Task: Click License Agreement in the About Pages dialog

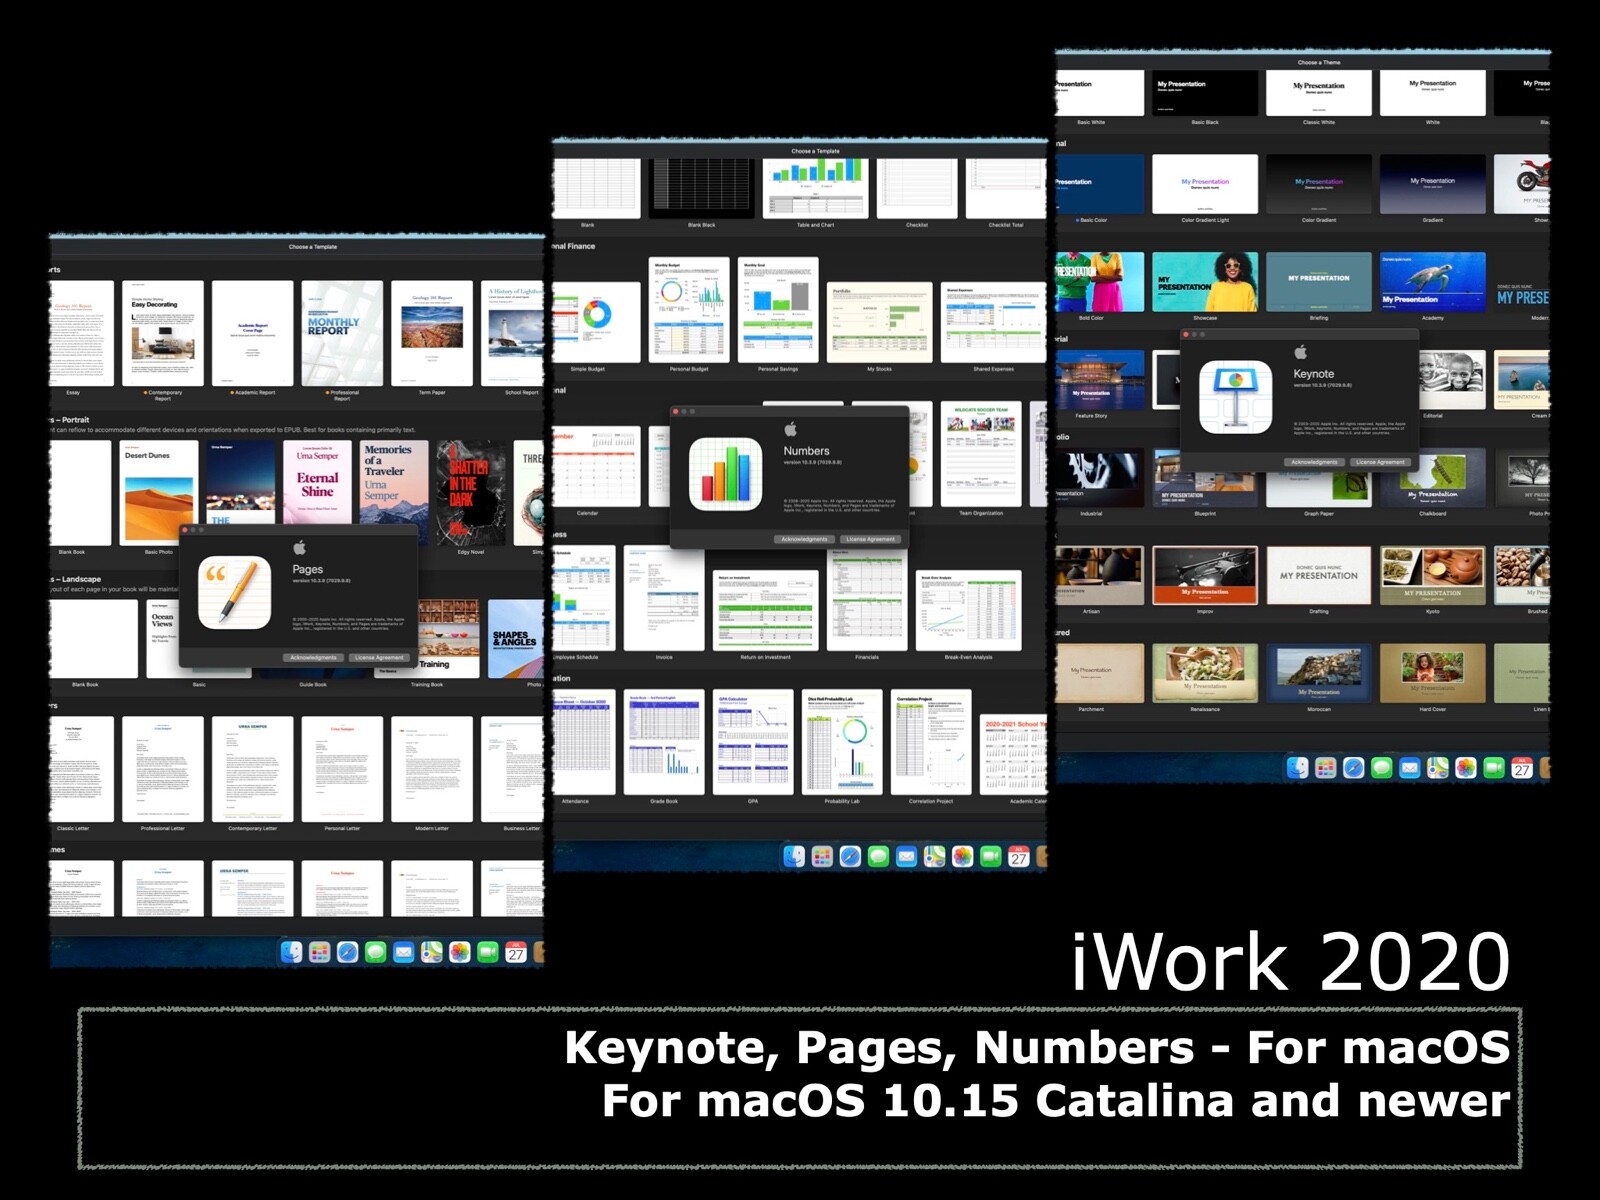Action: (379, 657)
